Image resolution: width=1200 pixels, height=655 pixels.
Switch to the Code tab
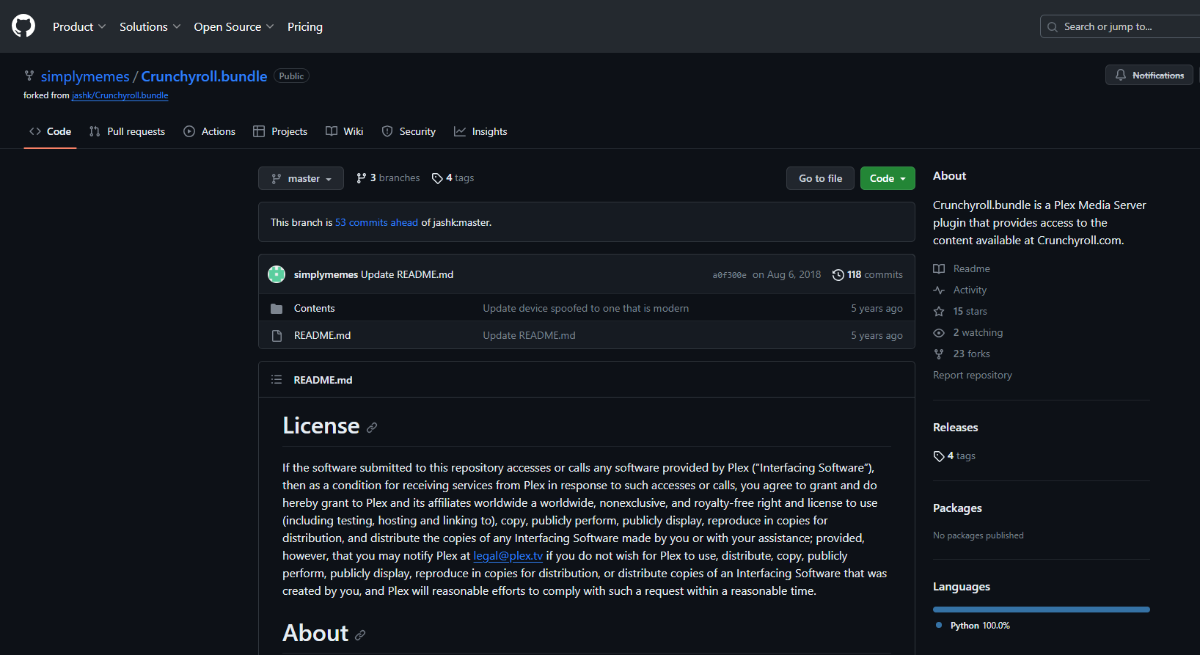(x=50, y=131)
